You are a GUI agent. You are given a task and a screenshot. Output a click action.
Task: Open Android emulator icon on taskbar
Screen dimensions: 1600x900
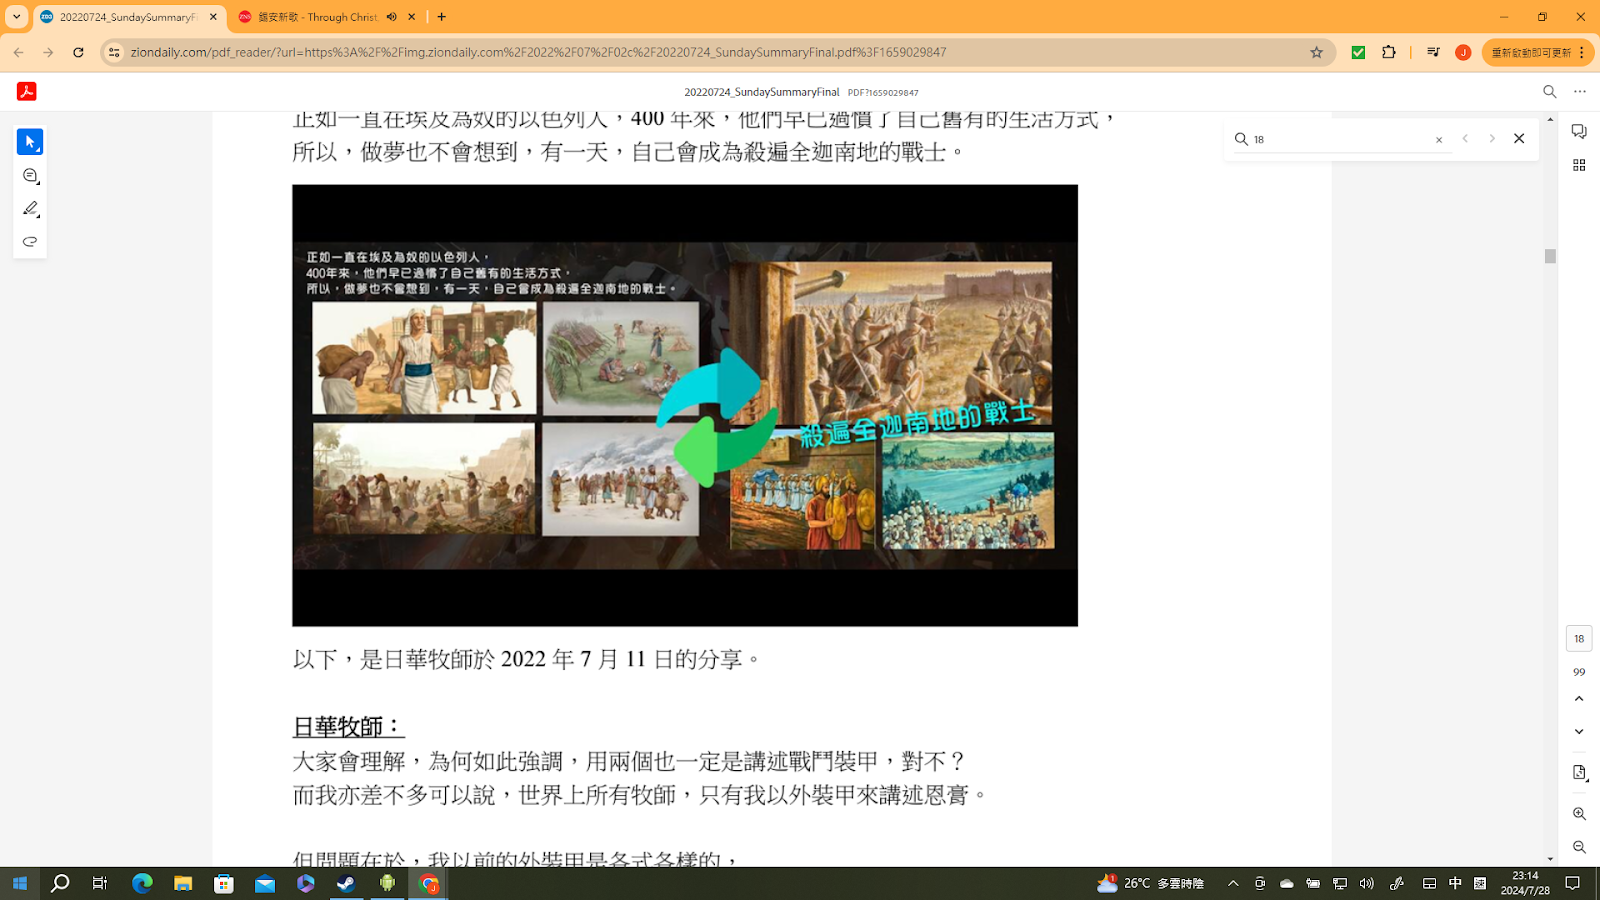387,883
